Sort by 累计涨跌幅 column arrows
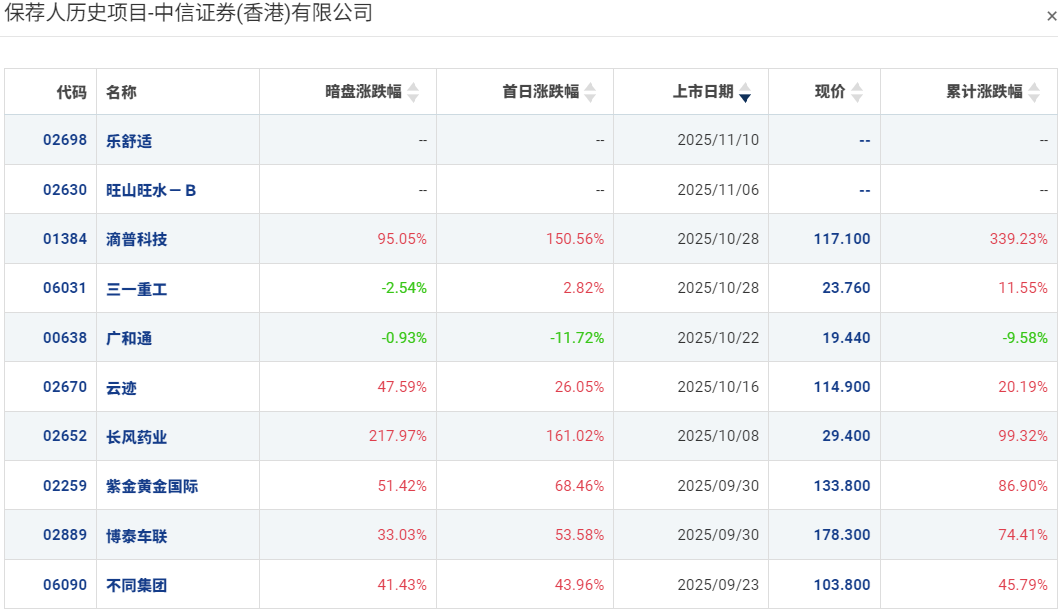Image resolution: width=1058 pixels, height=609 pixels. tap(1034, 92)
